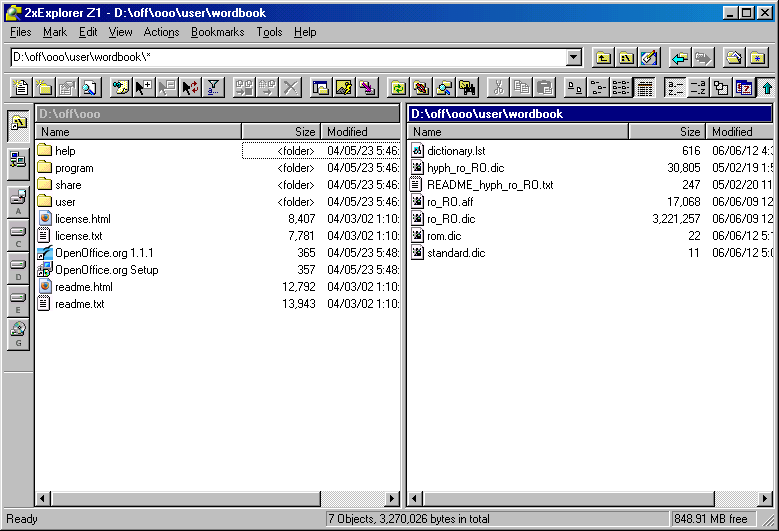Select 'README_hyph_ro_RO.txt' file

[490, 185]
